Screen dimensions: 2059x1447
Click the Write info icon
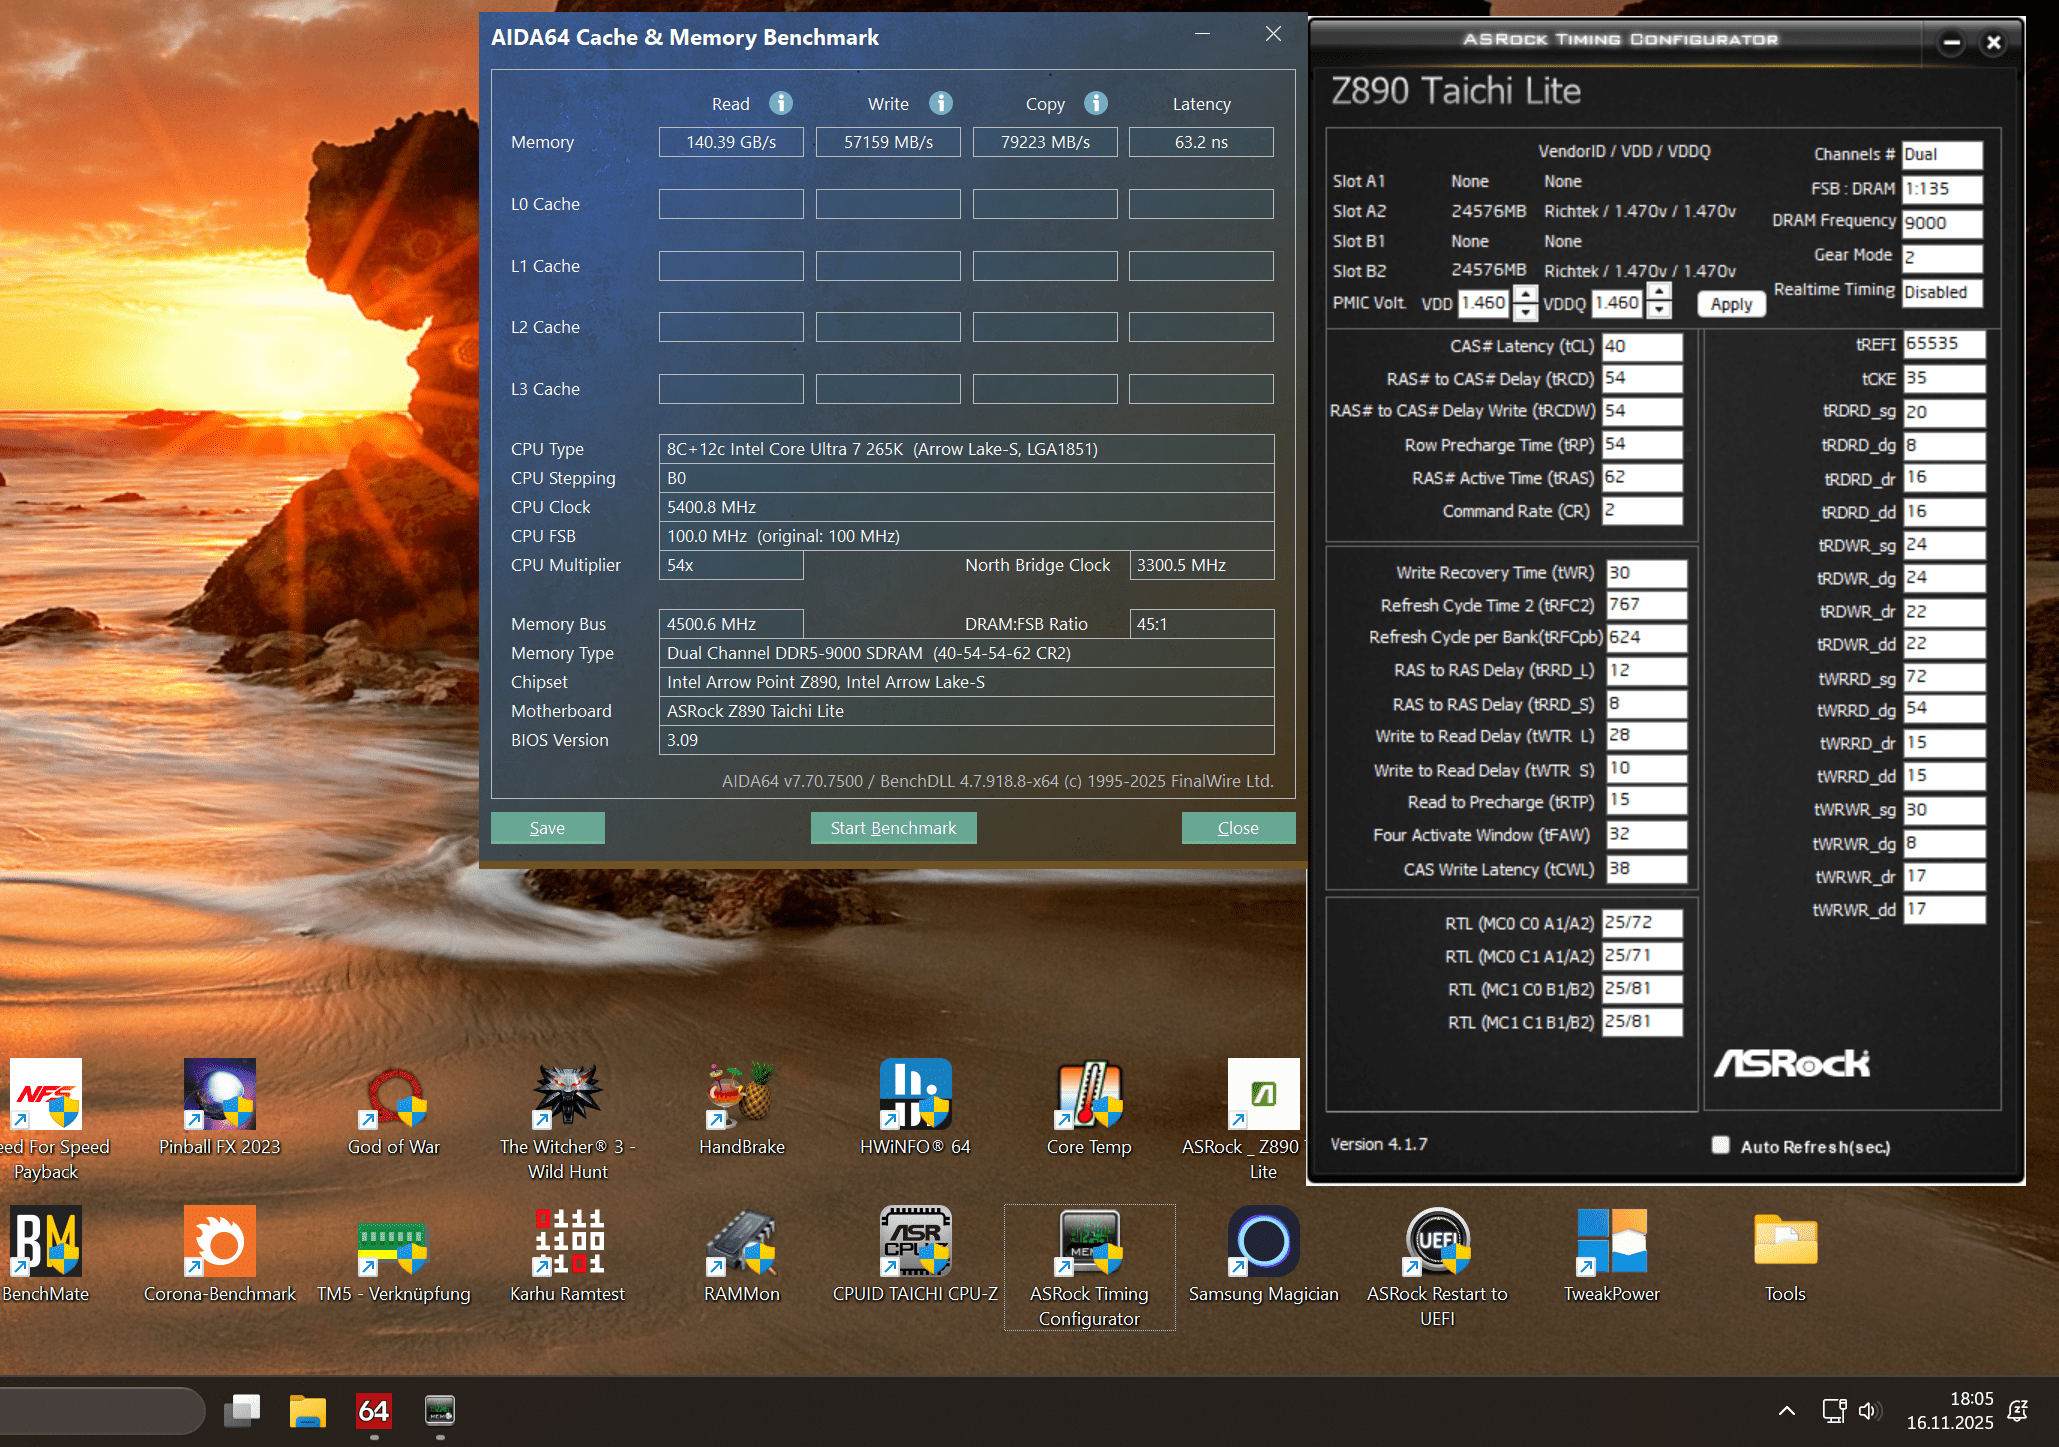(940, 103)
